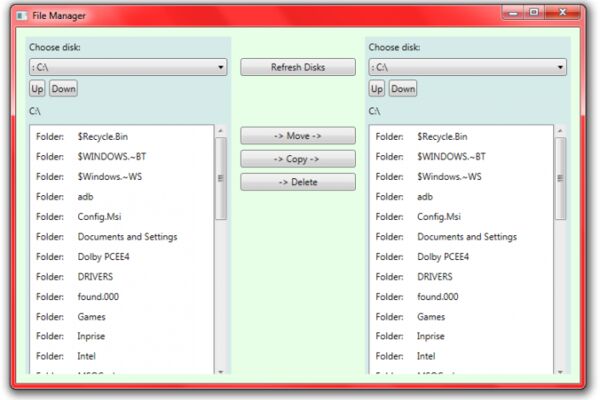The image size is (600, 400).
Task: Select Documents and Settings in left list
Action: (x=122, y=237)
